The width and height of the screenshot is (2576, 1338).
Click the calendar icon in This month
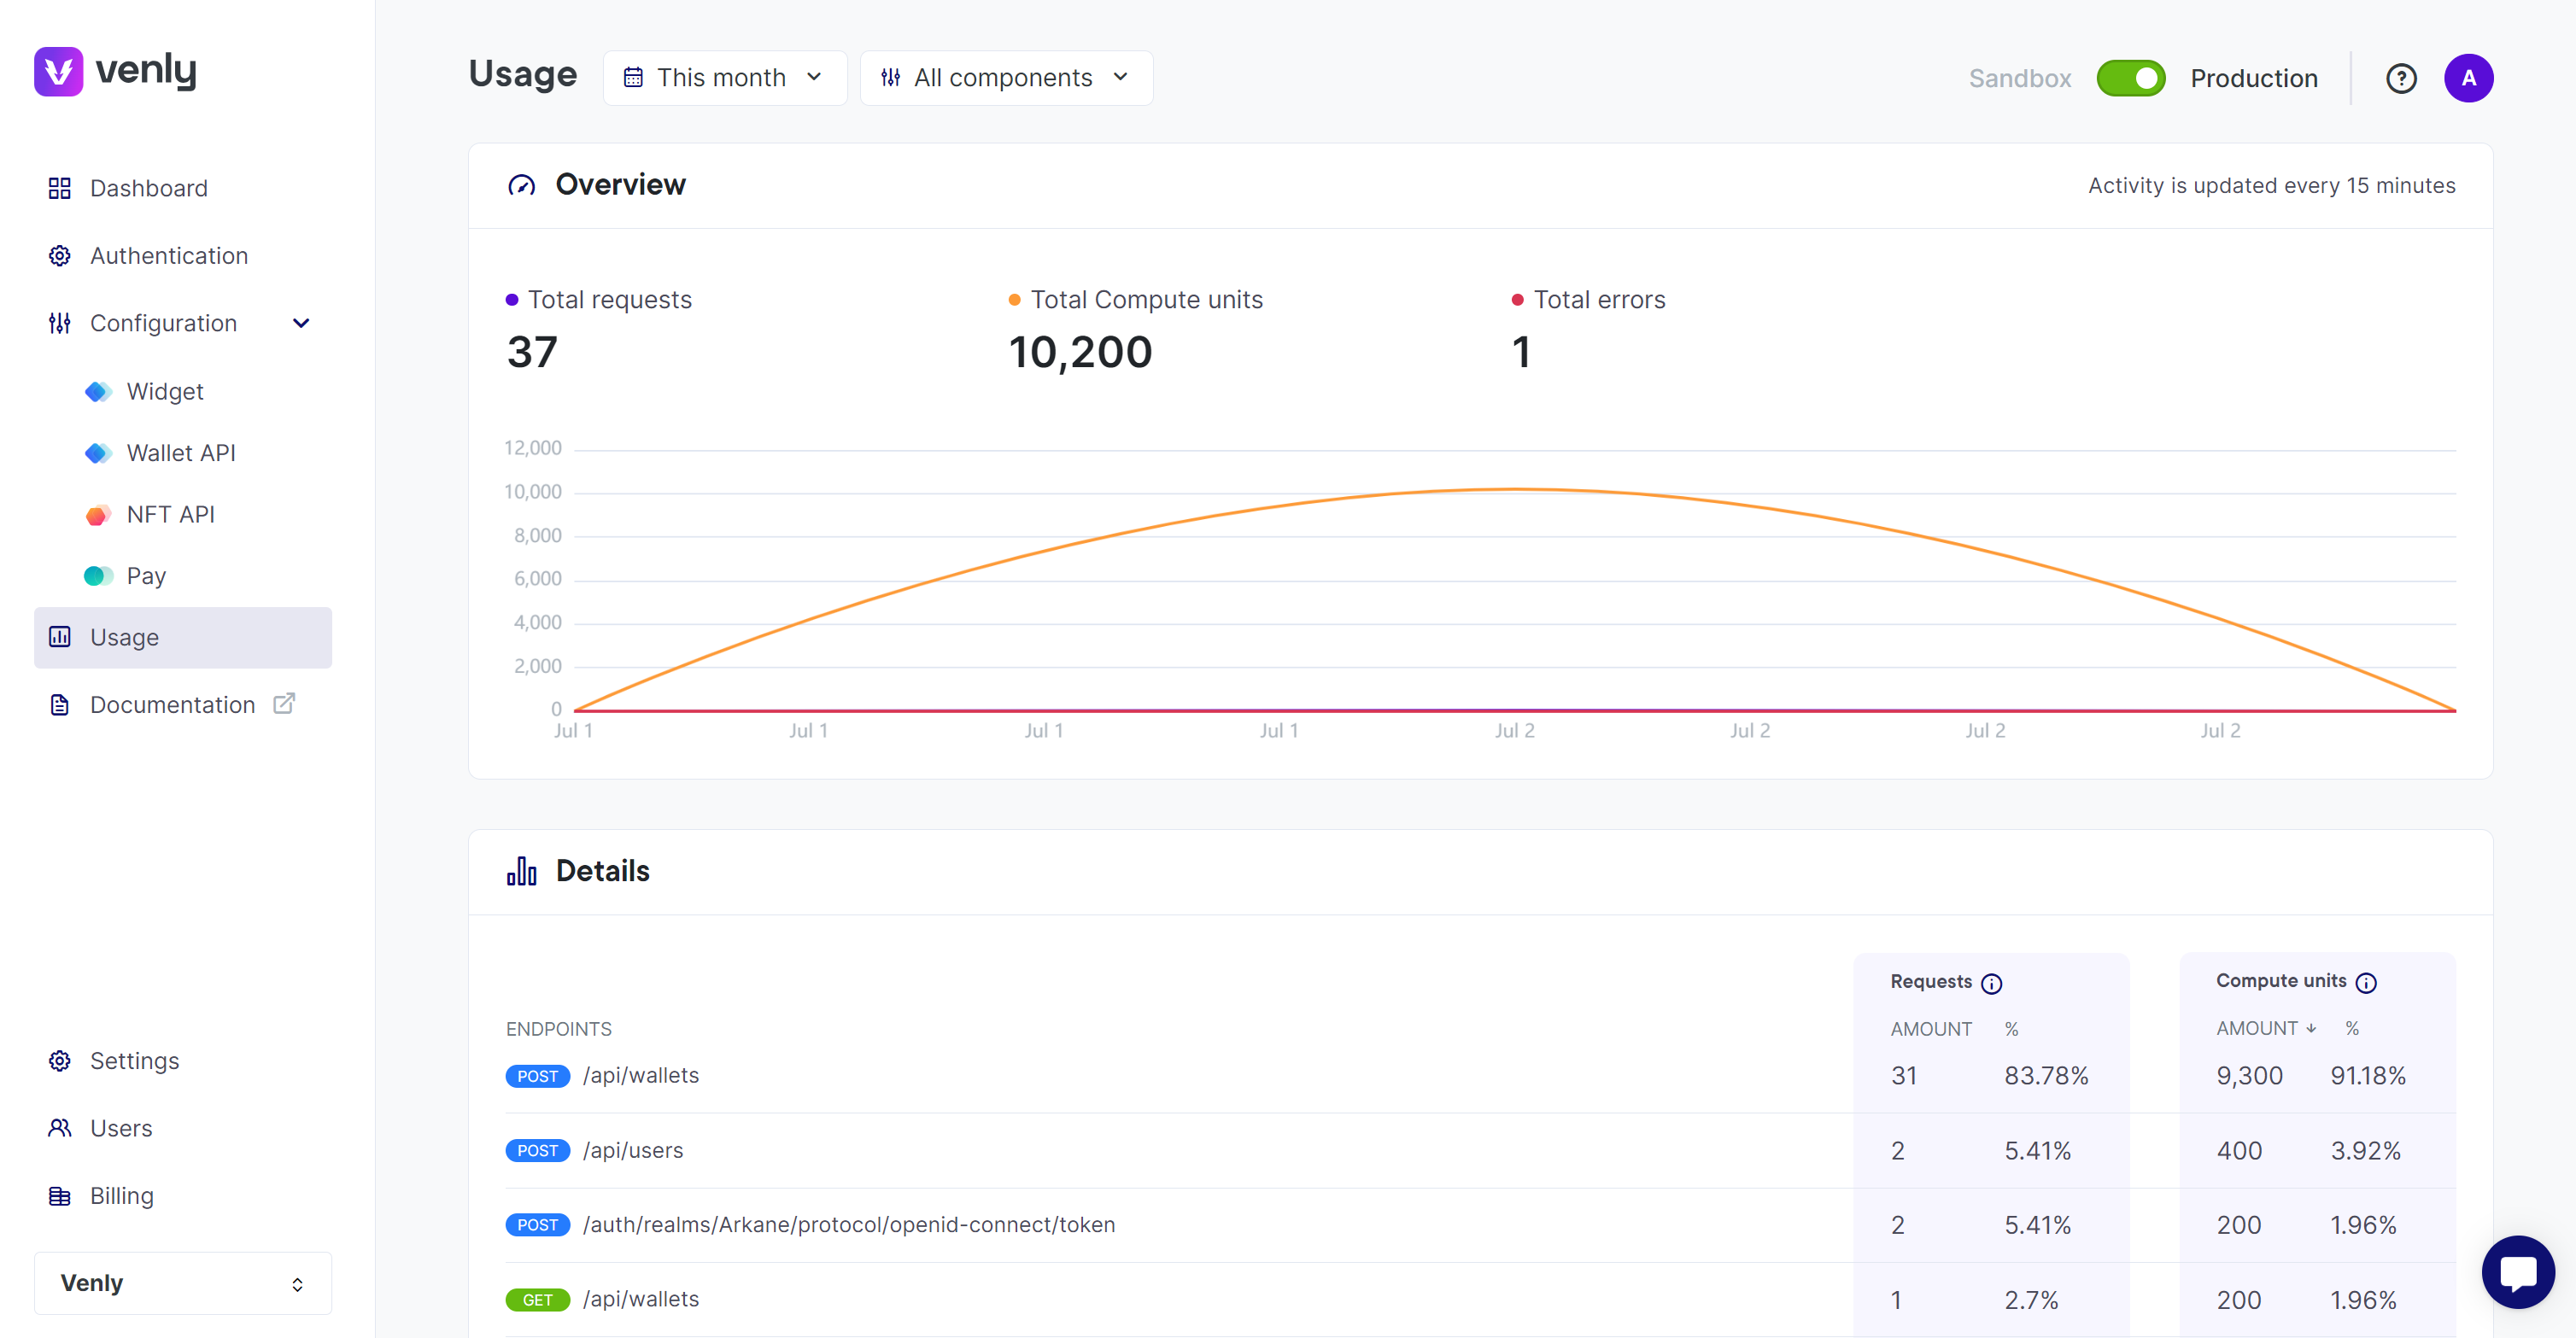[x=633, y=77]
